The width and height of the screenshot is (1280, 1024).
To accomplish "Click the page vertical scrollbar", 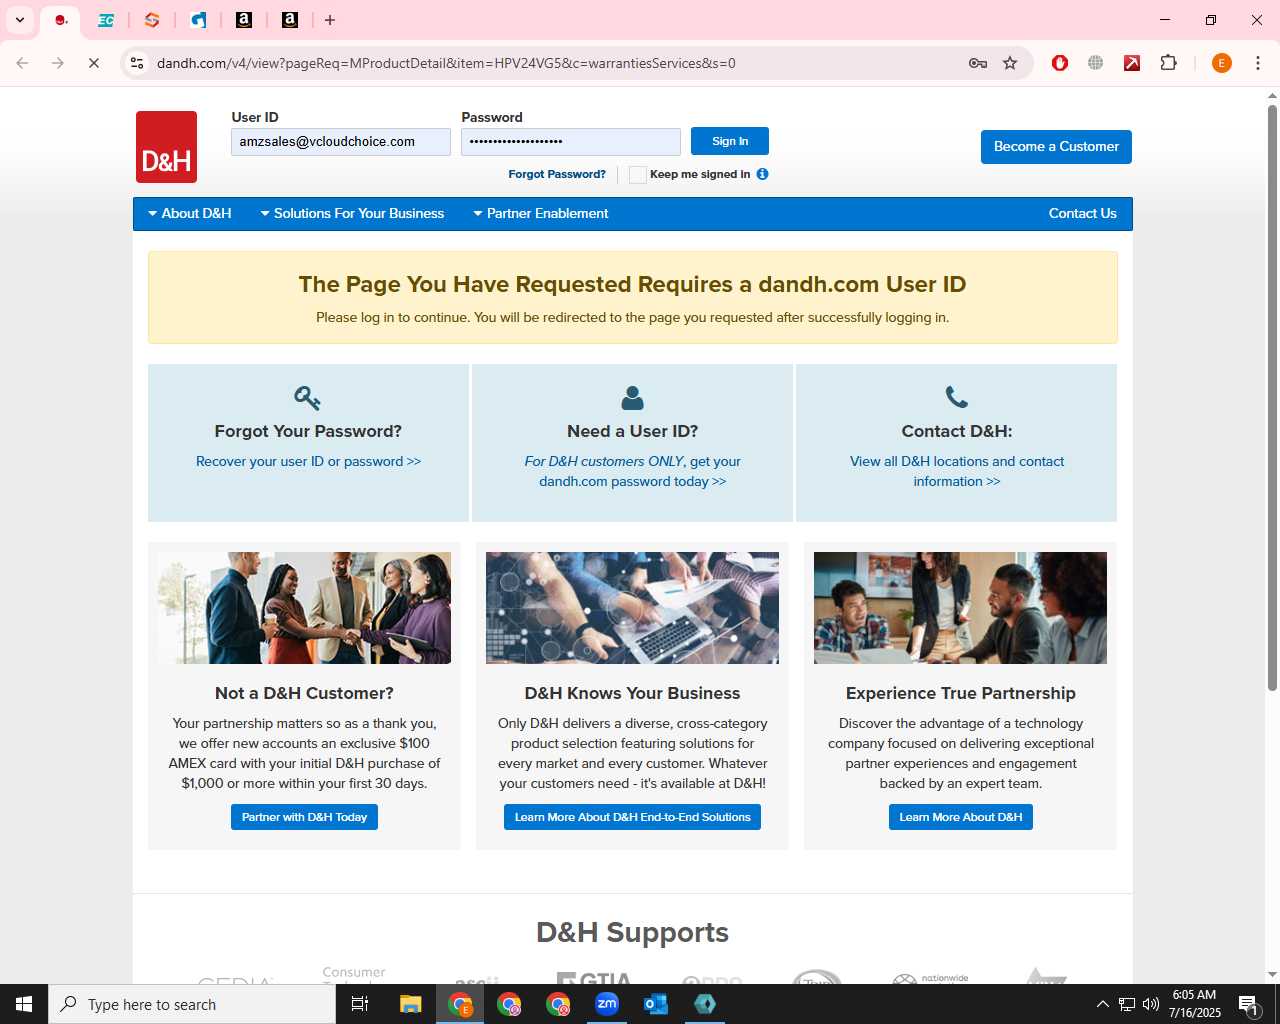I will click(x=1272, y=398).
